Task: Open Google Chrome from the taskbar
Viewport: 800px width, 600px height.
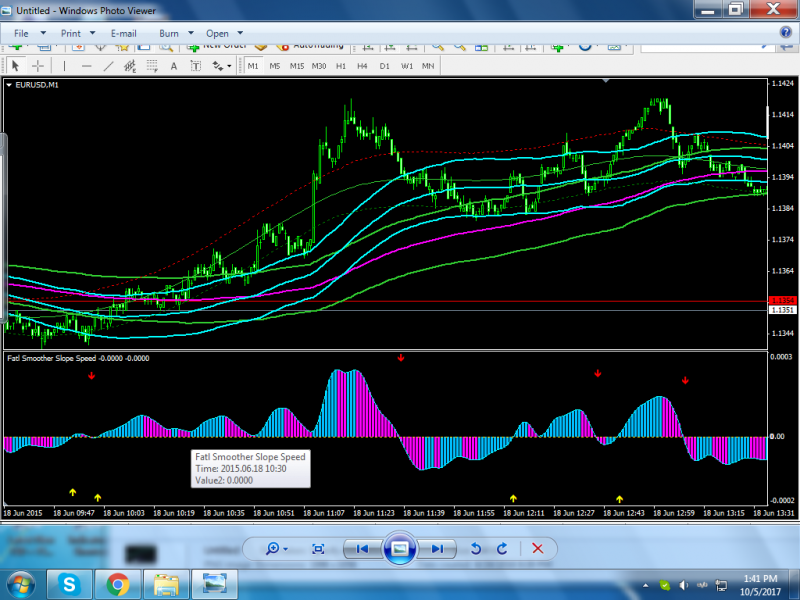Action: tap(118, 583)
